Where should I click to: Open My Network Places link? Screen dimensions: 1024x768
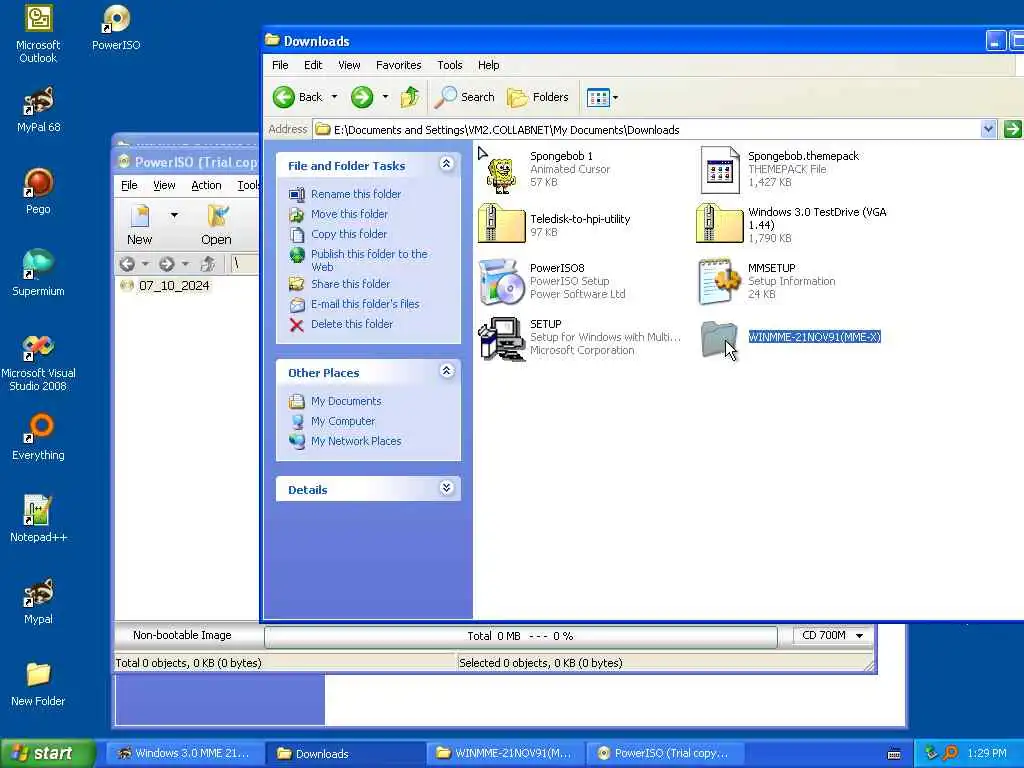(356, 441)
